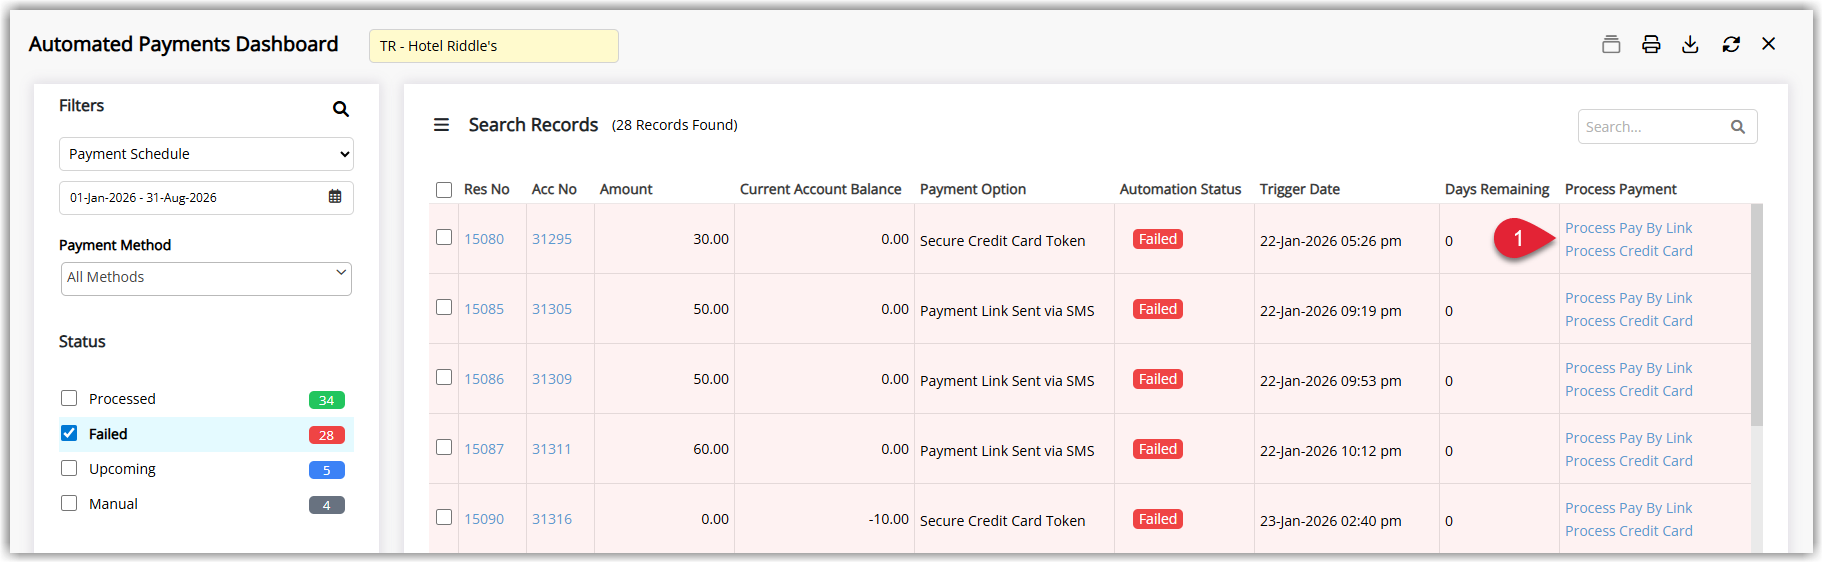Click Process Credit Card for reservation 15080

[x=1629, y=251]
